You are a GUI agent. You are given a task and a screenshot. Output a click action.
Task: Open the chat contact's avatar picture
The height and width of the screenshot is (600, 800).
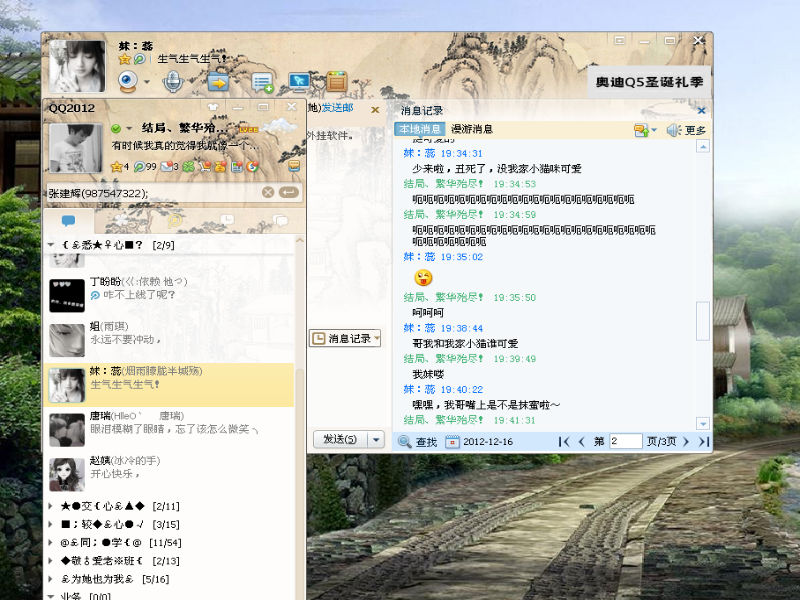coord(77,66)
